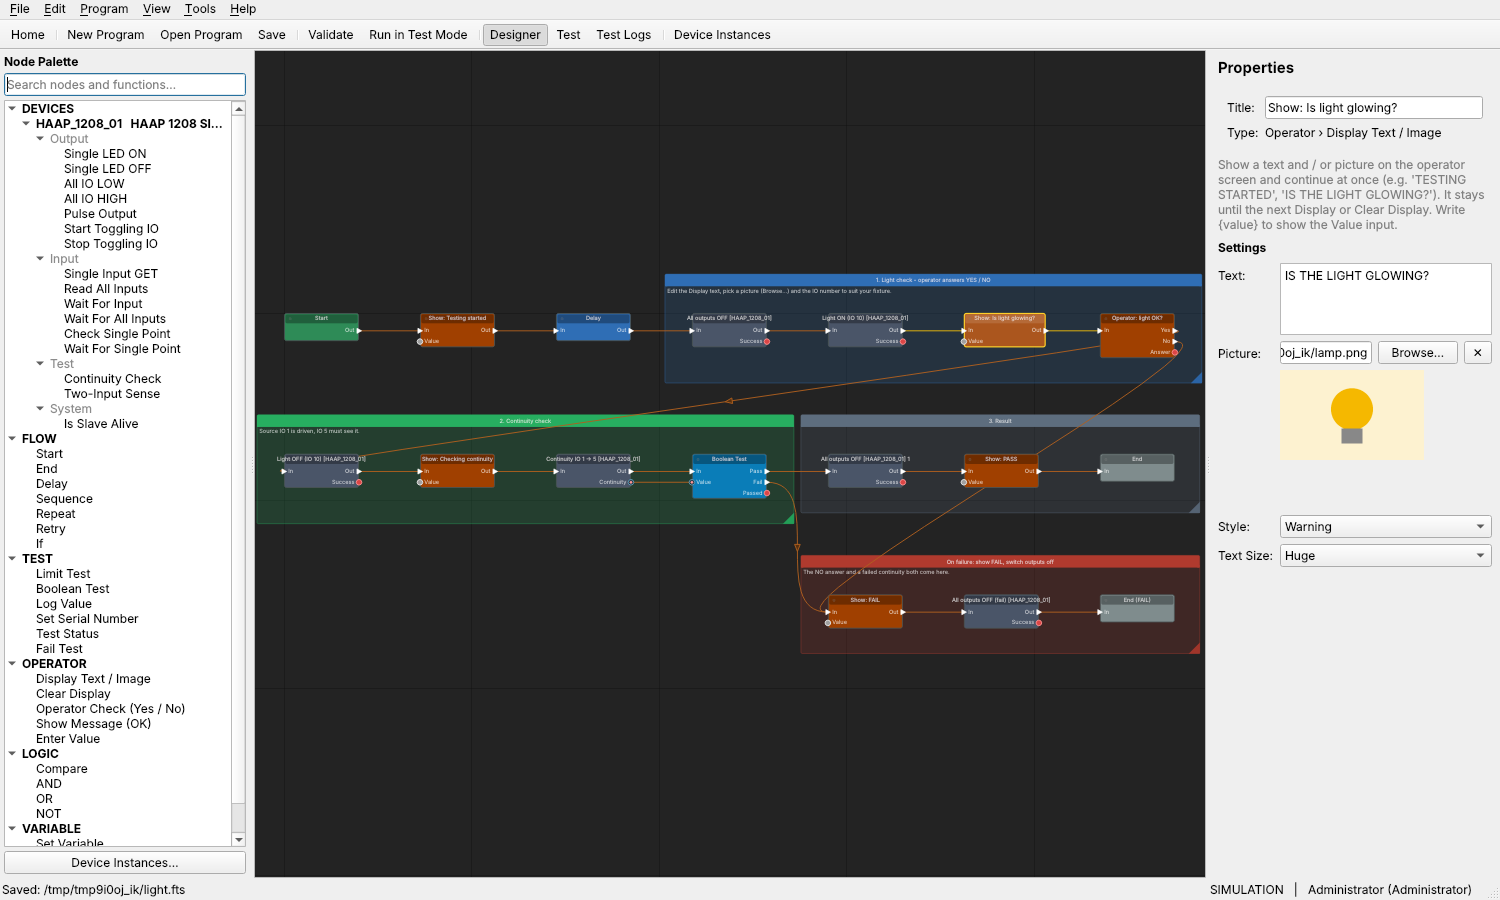Image resolution: width=1500 pixels, height=900 pixels.
Task: Collapse the Output group under HAAP_1208_01
Action: point(40,139)
